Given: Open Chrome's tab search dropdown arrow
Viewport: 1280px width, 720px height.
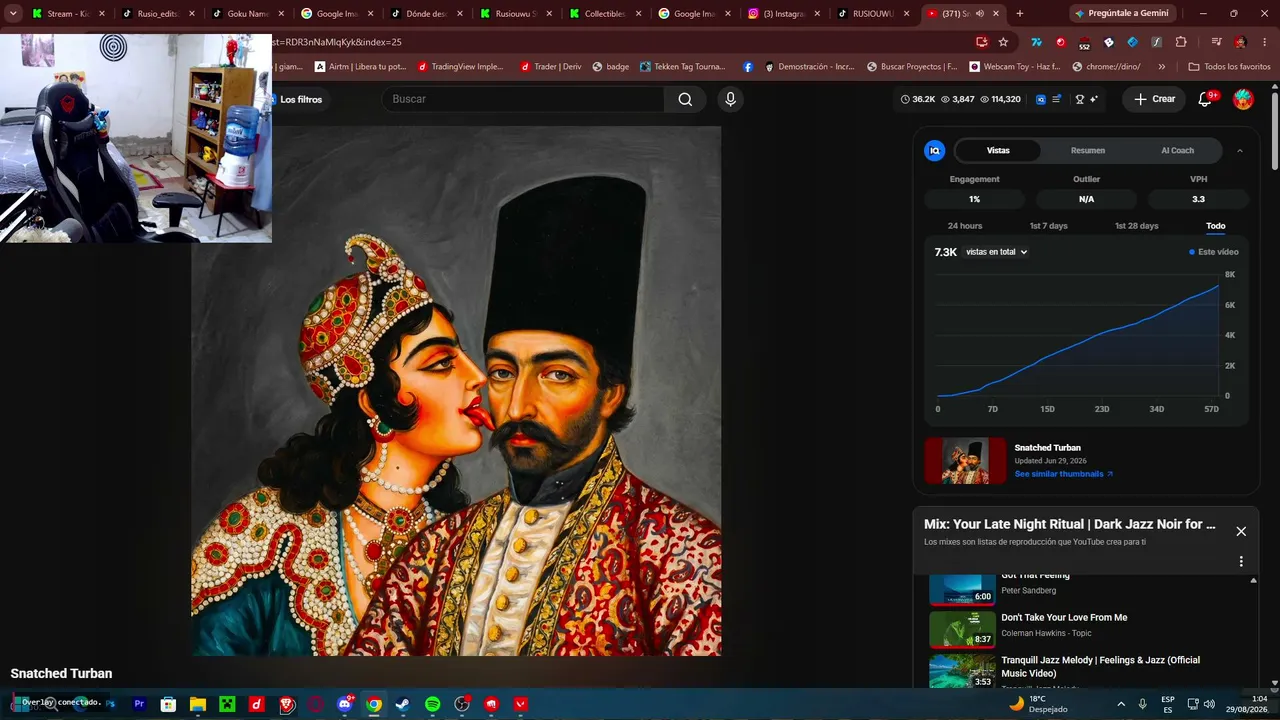Looking at the screenshot, I should coord(13,14).
